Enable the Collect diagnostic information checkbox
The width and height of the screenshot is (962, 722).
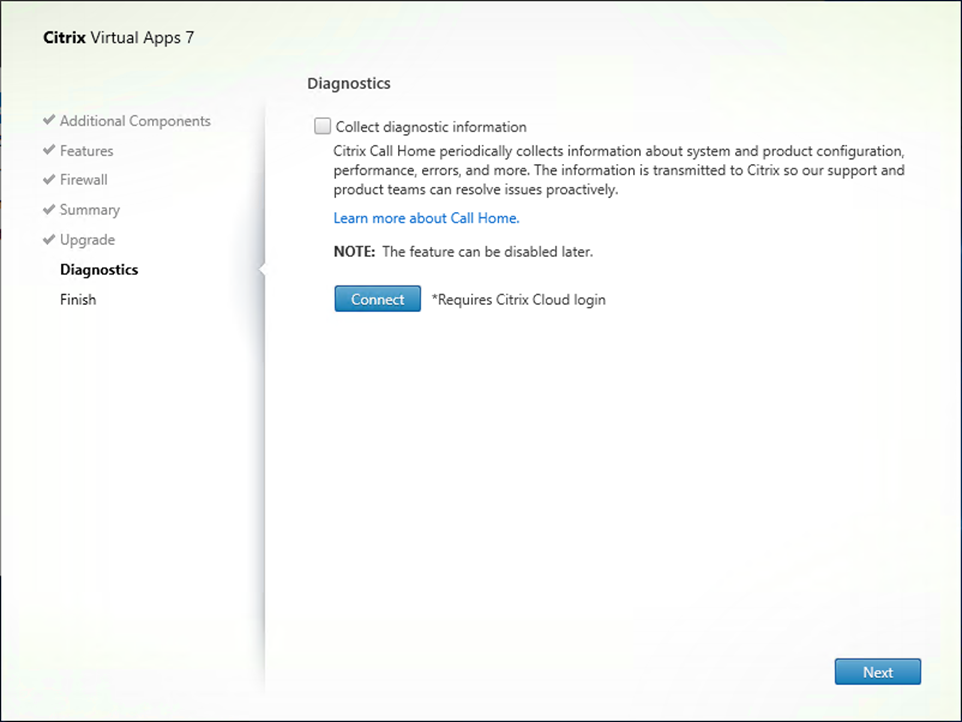pyautogui.click(x=322, y=126)
